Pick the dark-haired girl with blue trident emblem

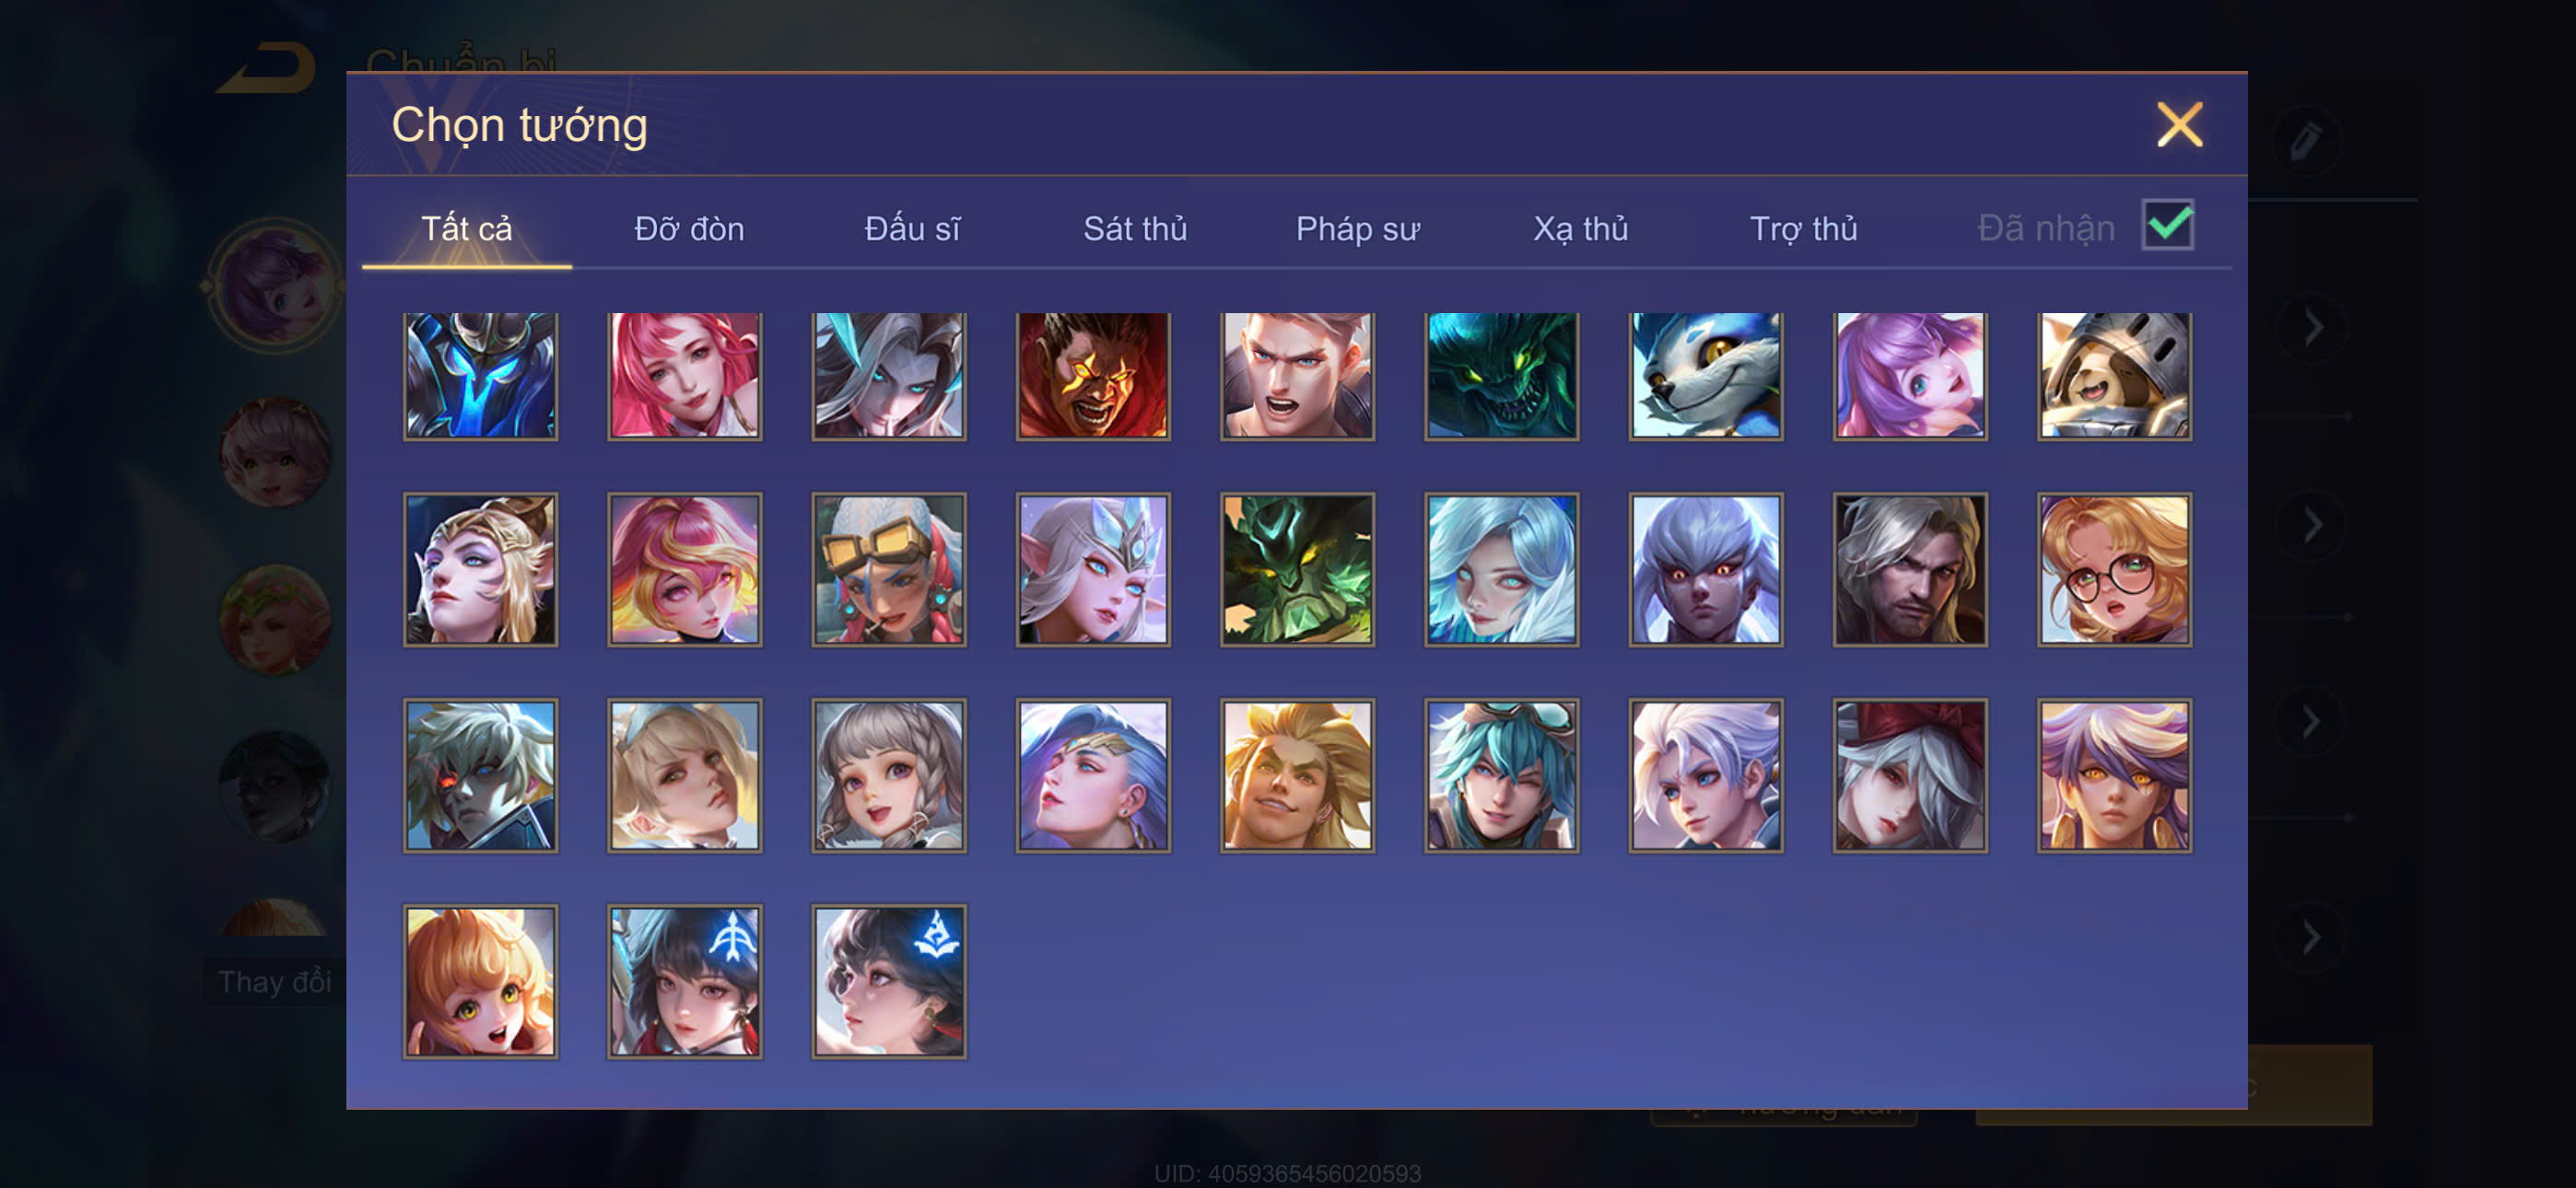[x=684, y=981]
